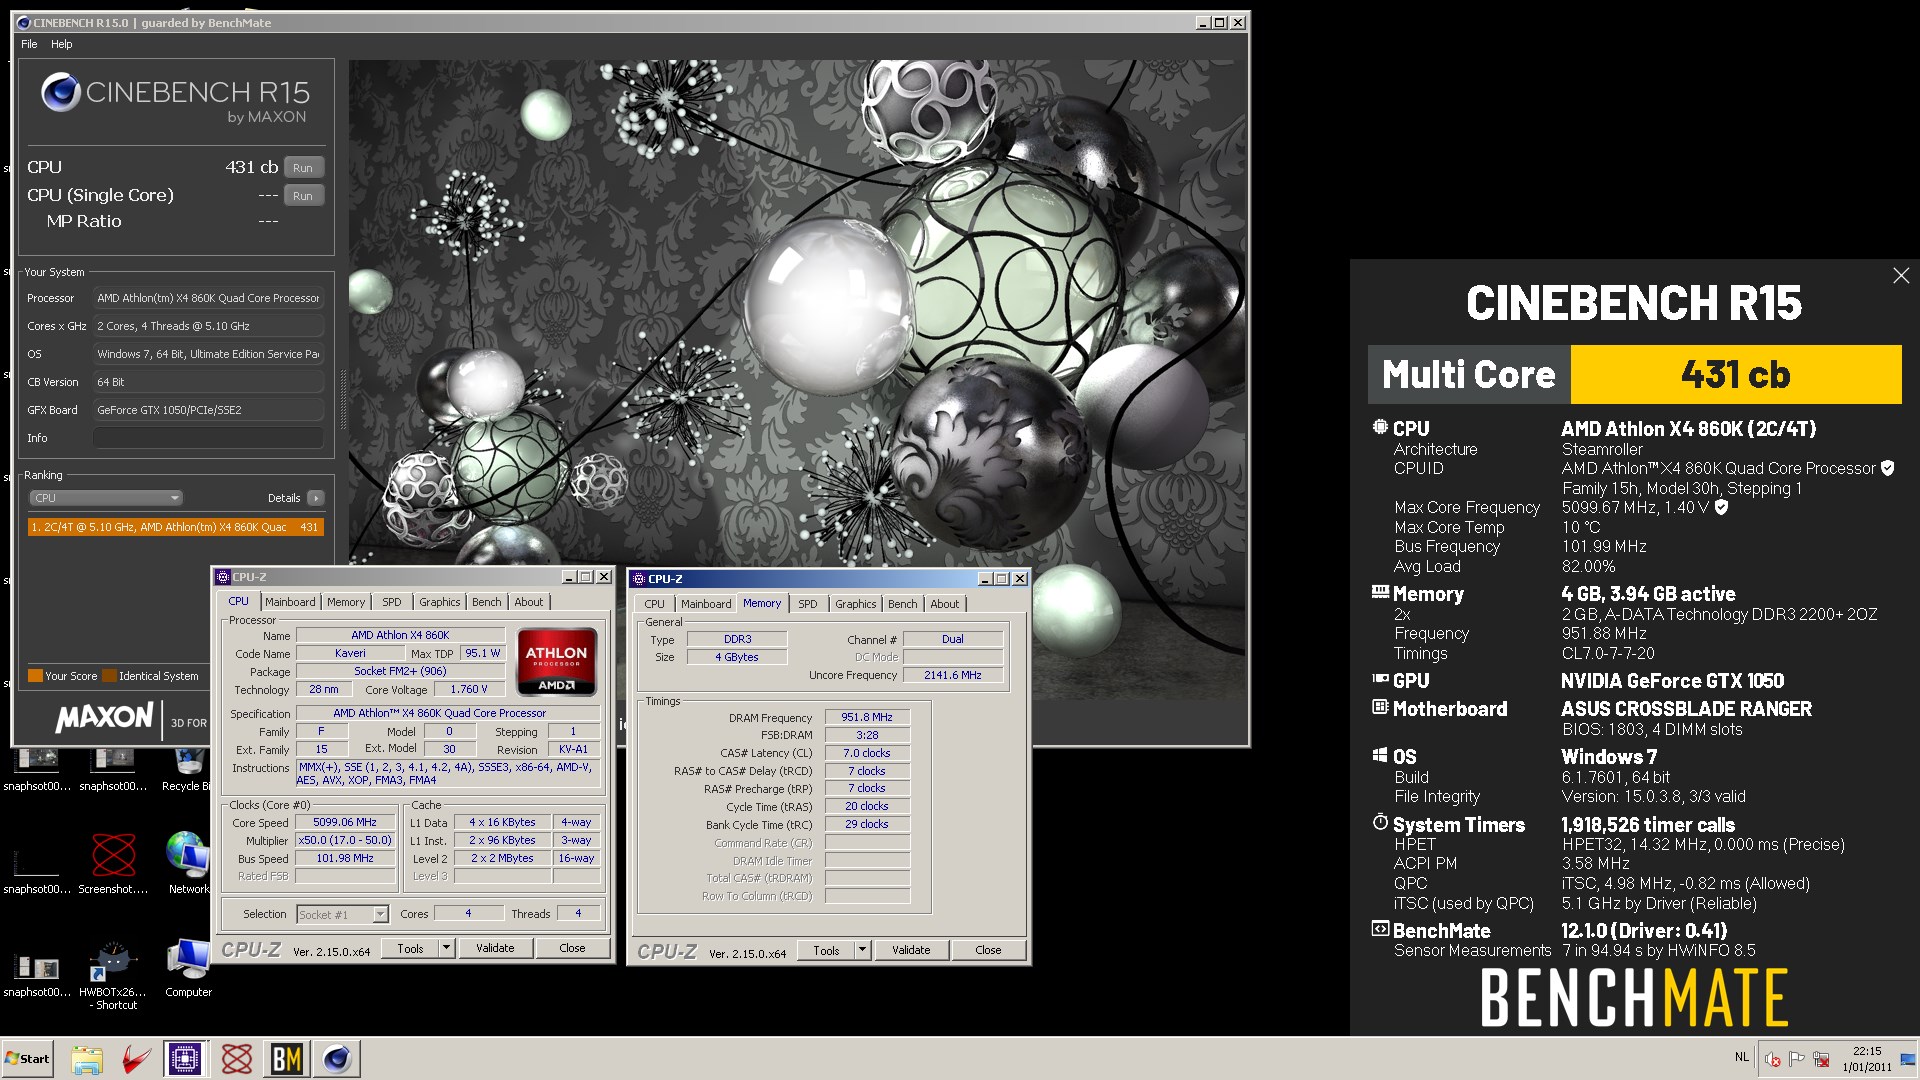Open BenchMate from the BM taskbar icon

pos(286,1059)
